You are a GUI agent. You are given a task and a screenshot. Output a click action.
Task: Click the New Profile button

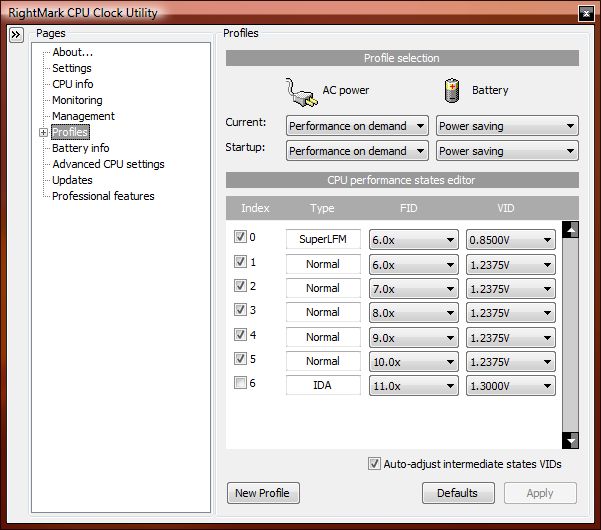click(263, 493)
